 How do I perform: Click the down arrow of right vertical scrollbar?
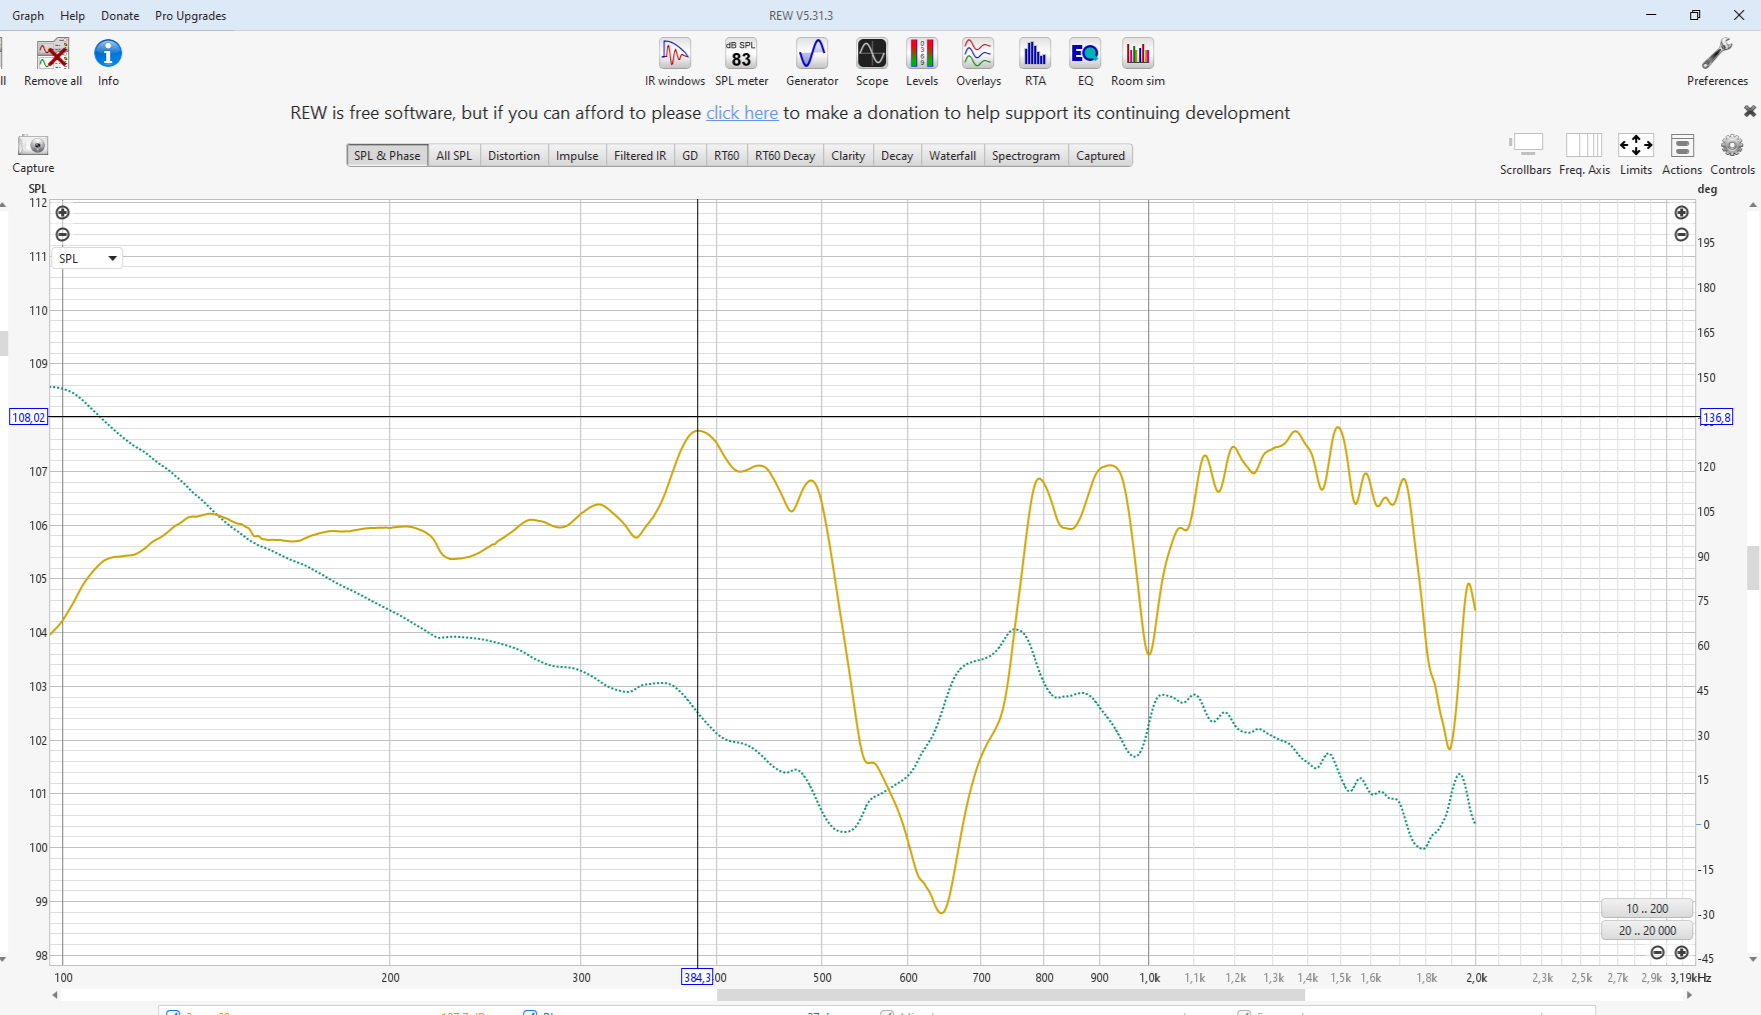click(1753, 959)
